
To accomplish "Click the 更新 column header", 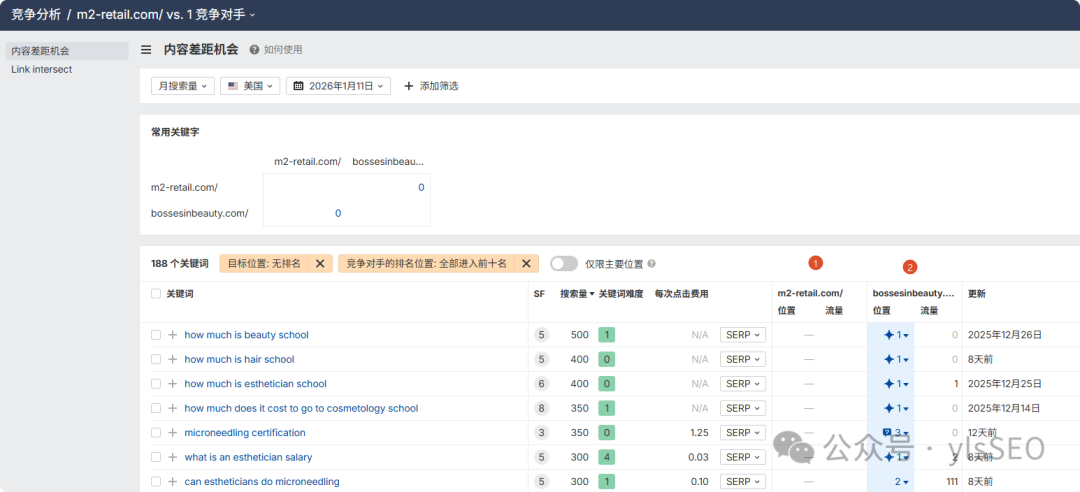I will coord(977,294).
